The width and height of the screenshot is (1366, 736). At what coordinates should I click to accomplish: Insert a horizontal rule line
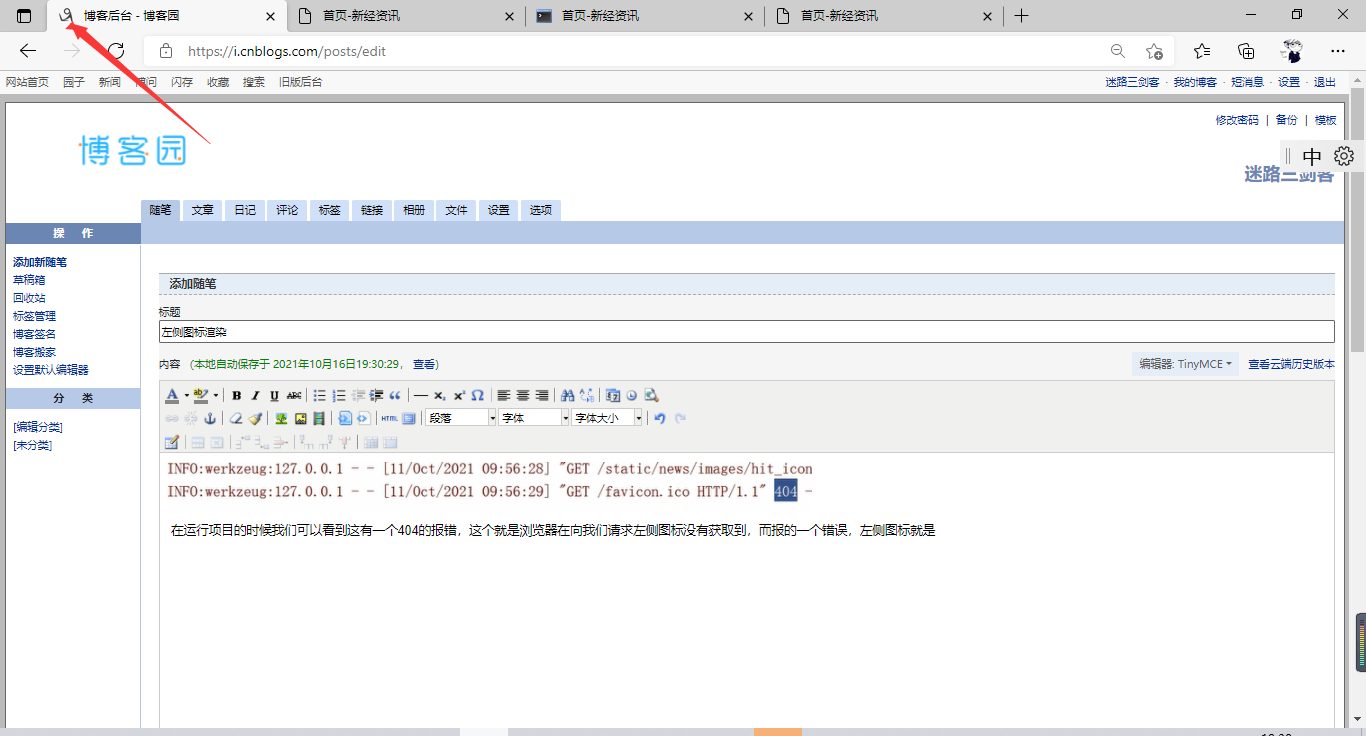click(421, 395)
